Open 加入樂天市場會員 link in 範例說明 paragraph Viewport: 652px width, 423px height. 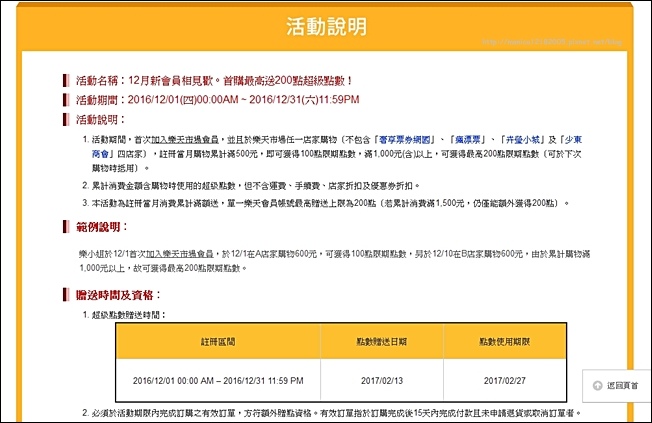click(180, 254)
